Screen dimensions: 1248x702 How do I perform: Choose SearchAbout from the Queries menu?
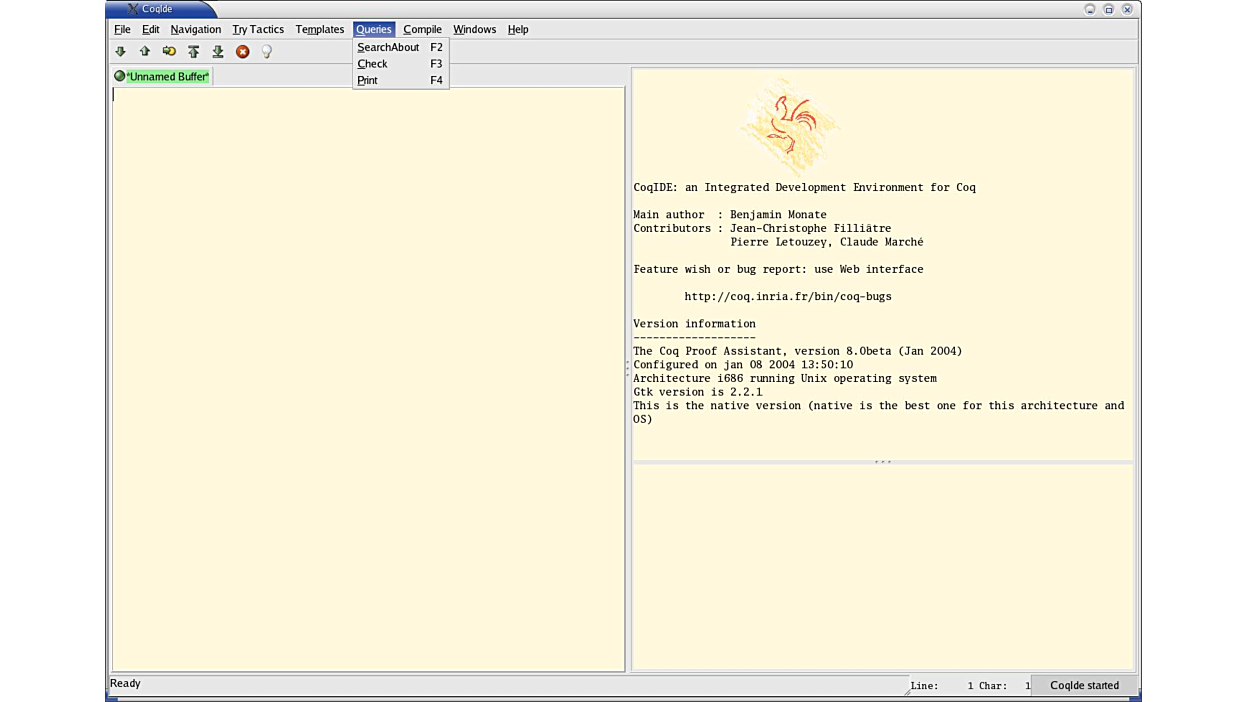point(388,47)
